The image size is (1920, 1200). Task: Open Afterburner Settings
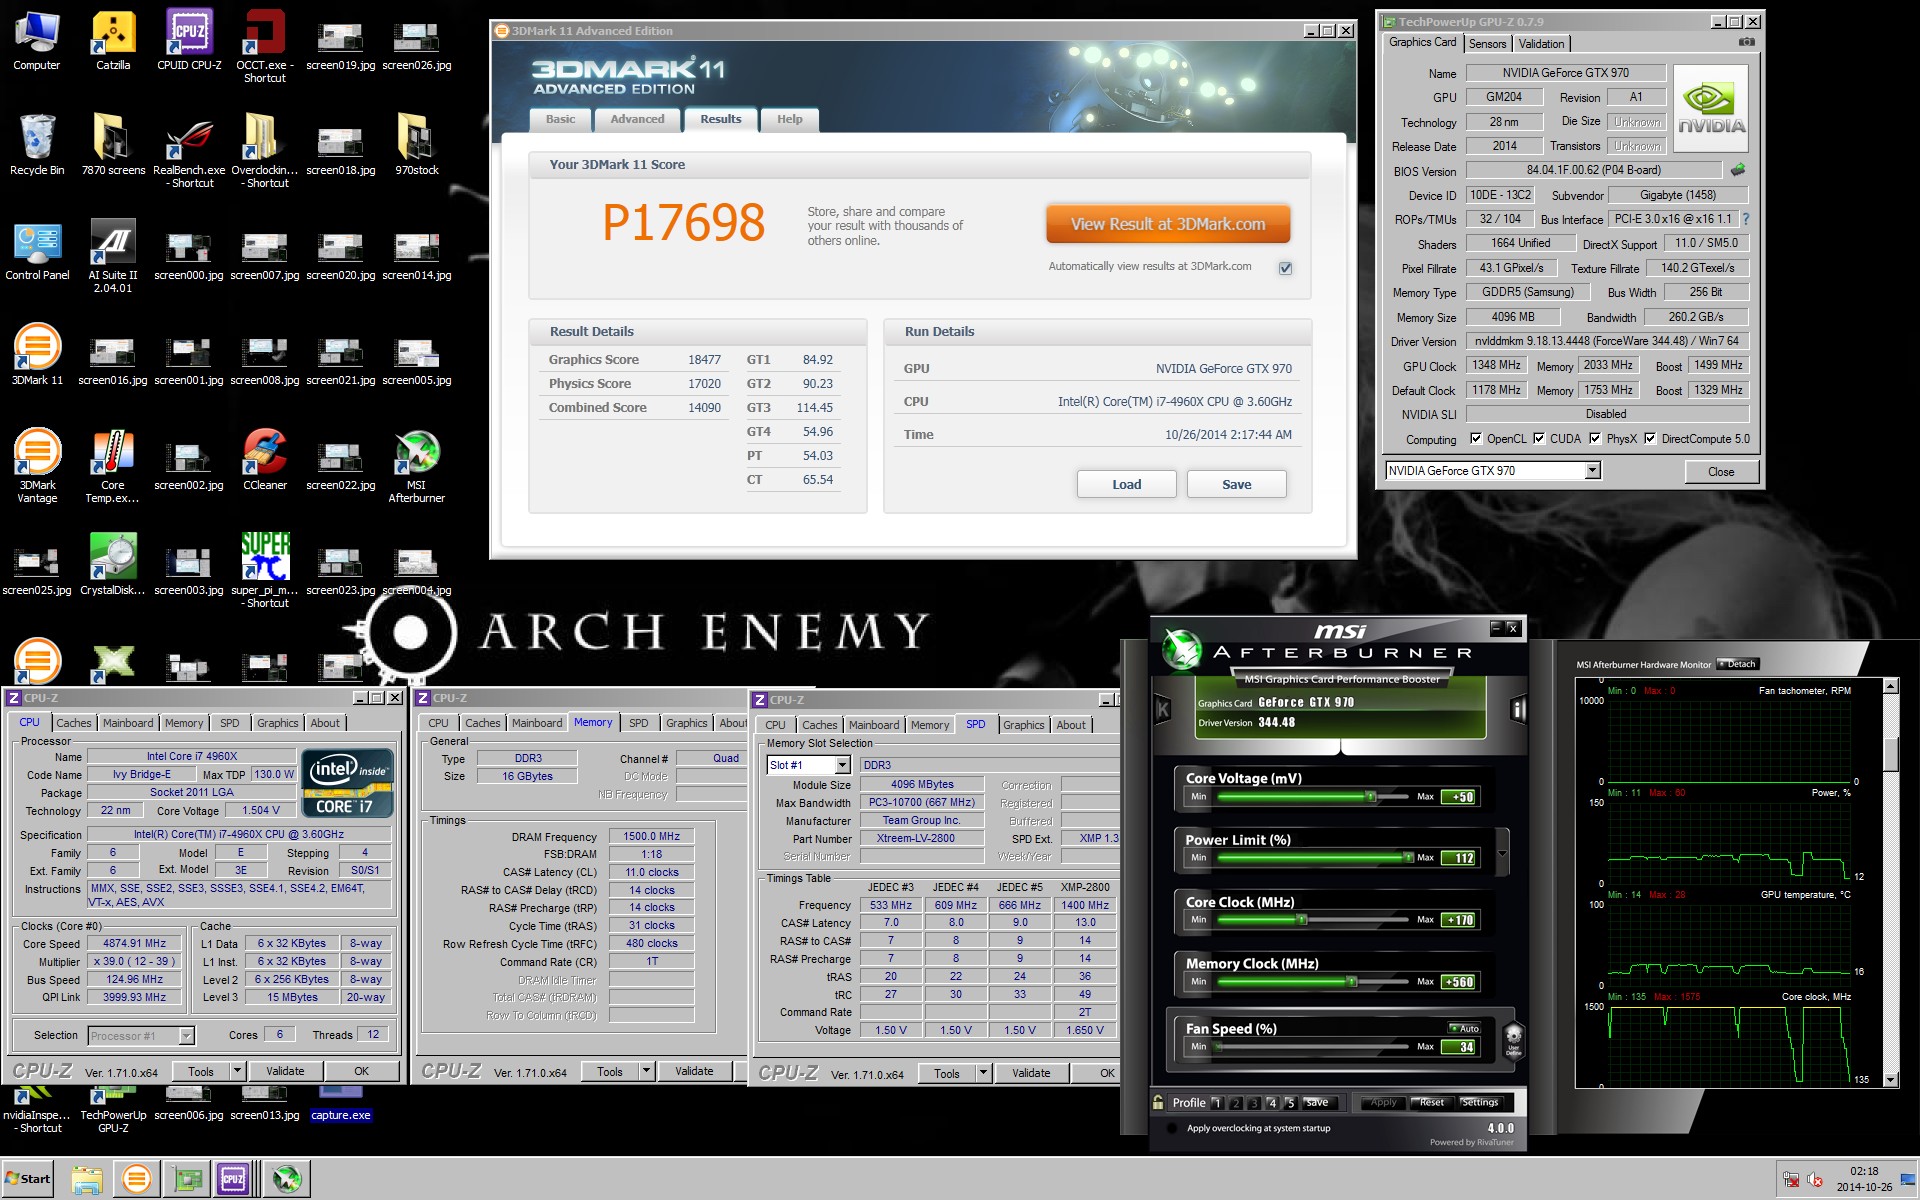(x=1480, y=1102)
